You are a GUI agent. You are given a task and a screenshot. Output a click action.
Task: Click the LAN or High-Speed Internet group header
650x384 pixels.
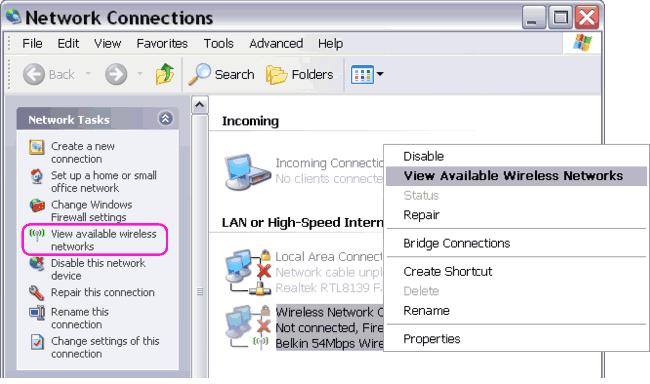pos(302,223)
